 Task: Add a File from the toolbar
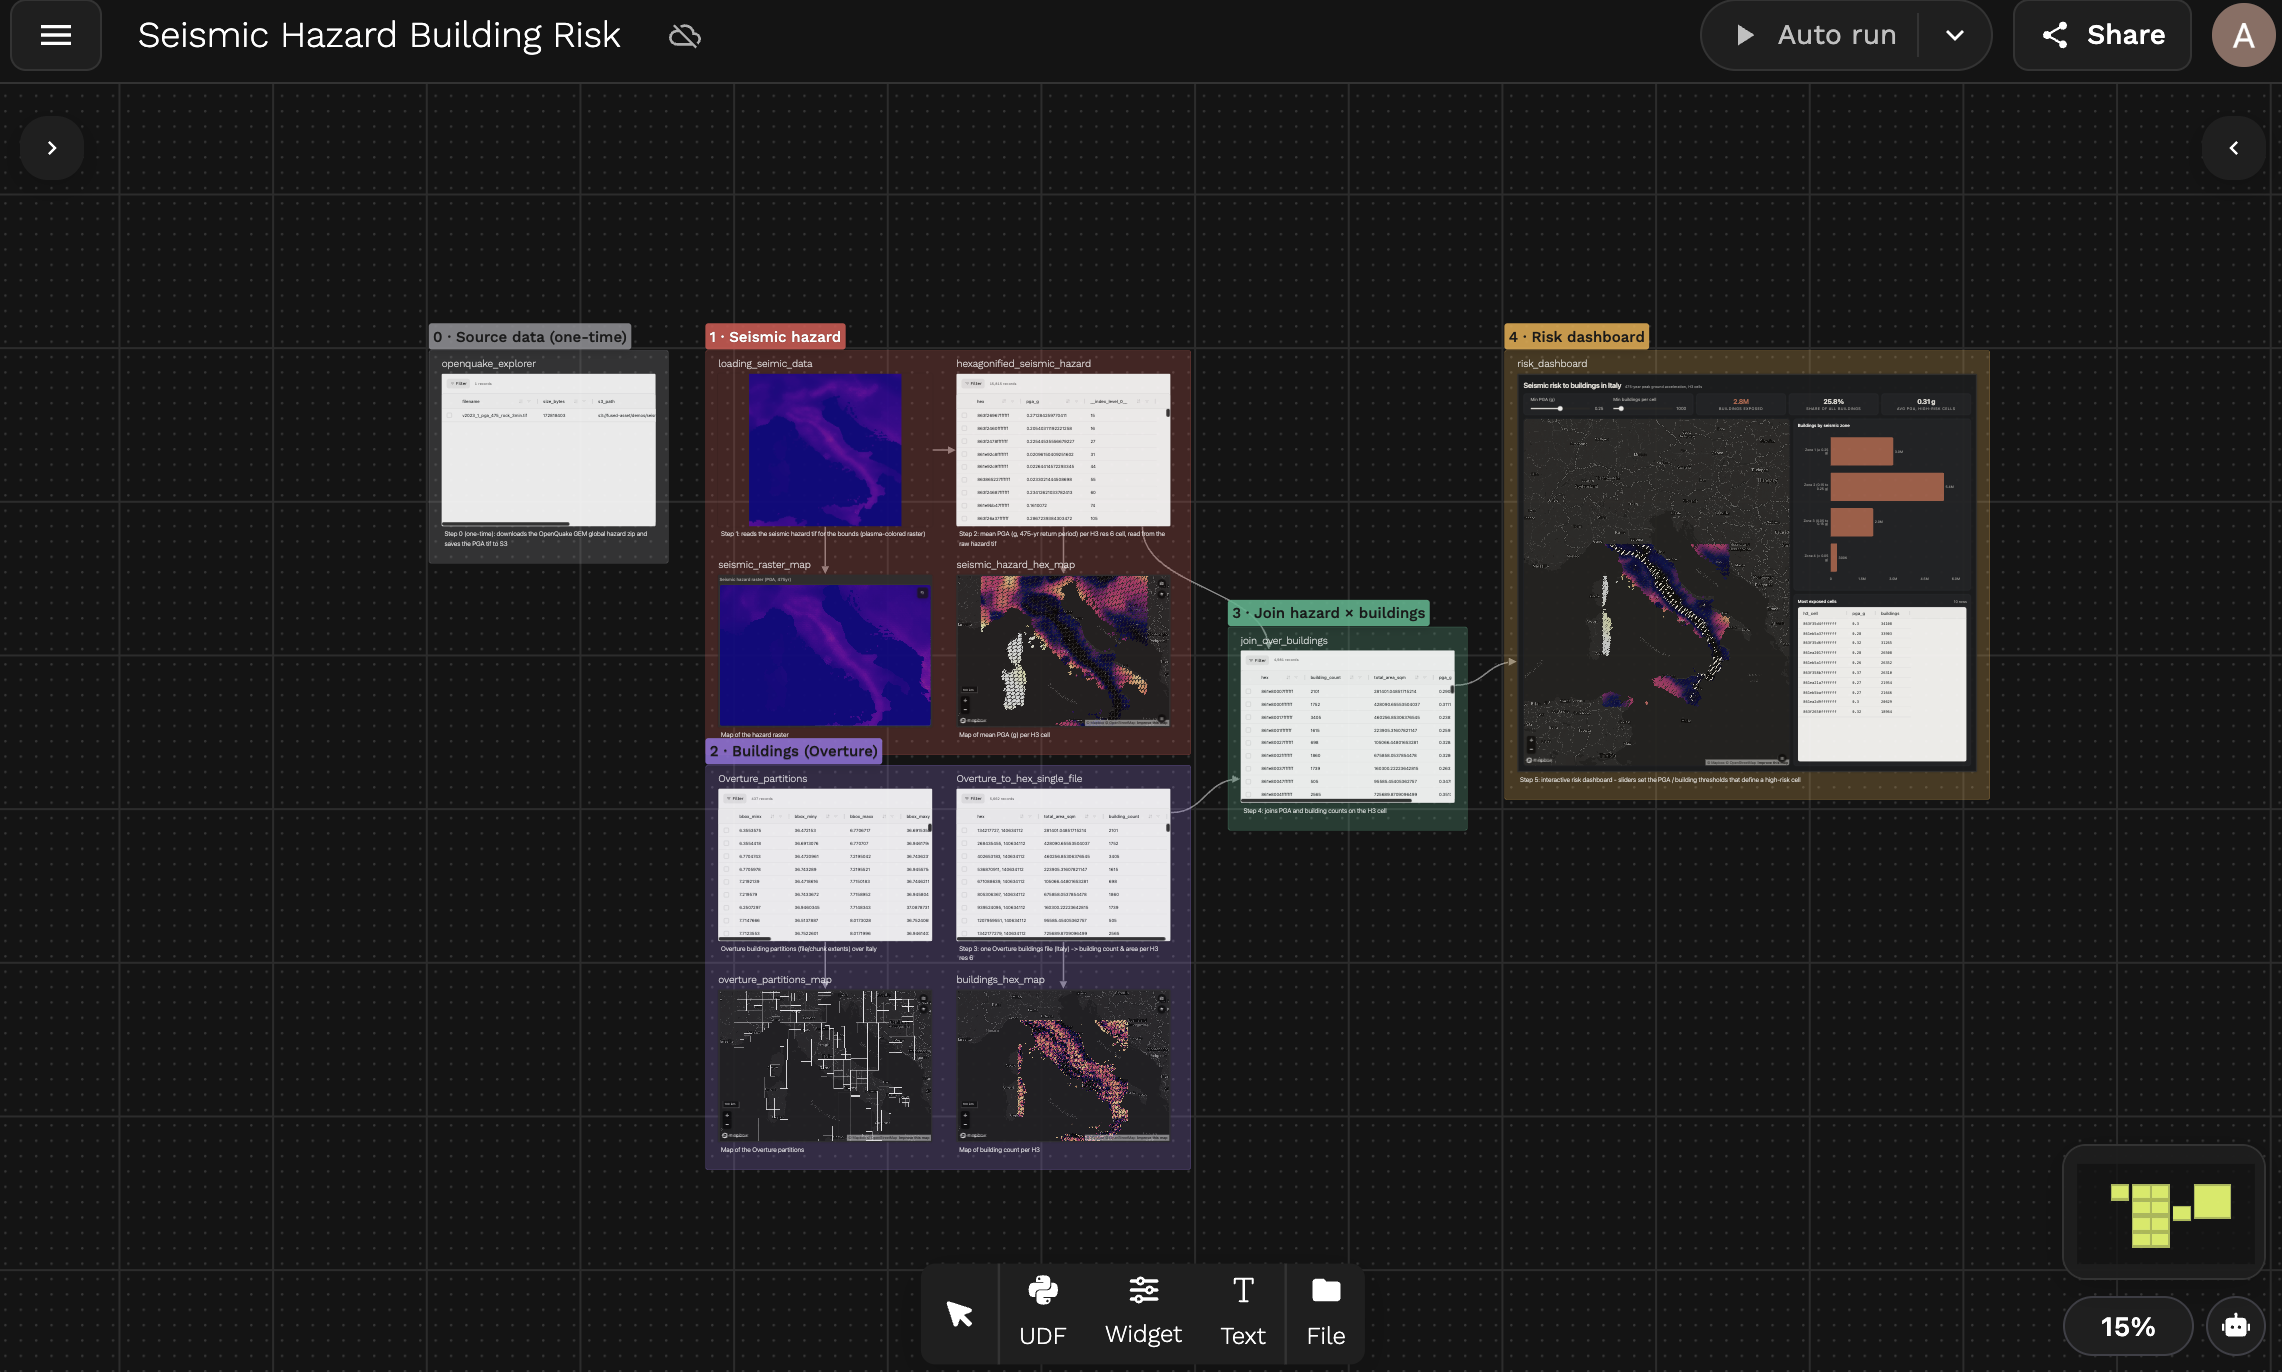tap(1326, 1312)
